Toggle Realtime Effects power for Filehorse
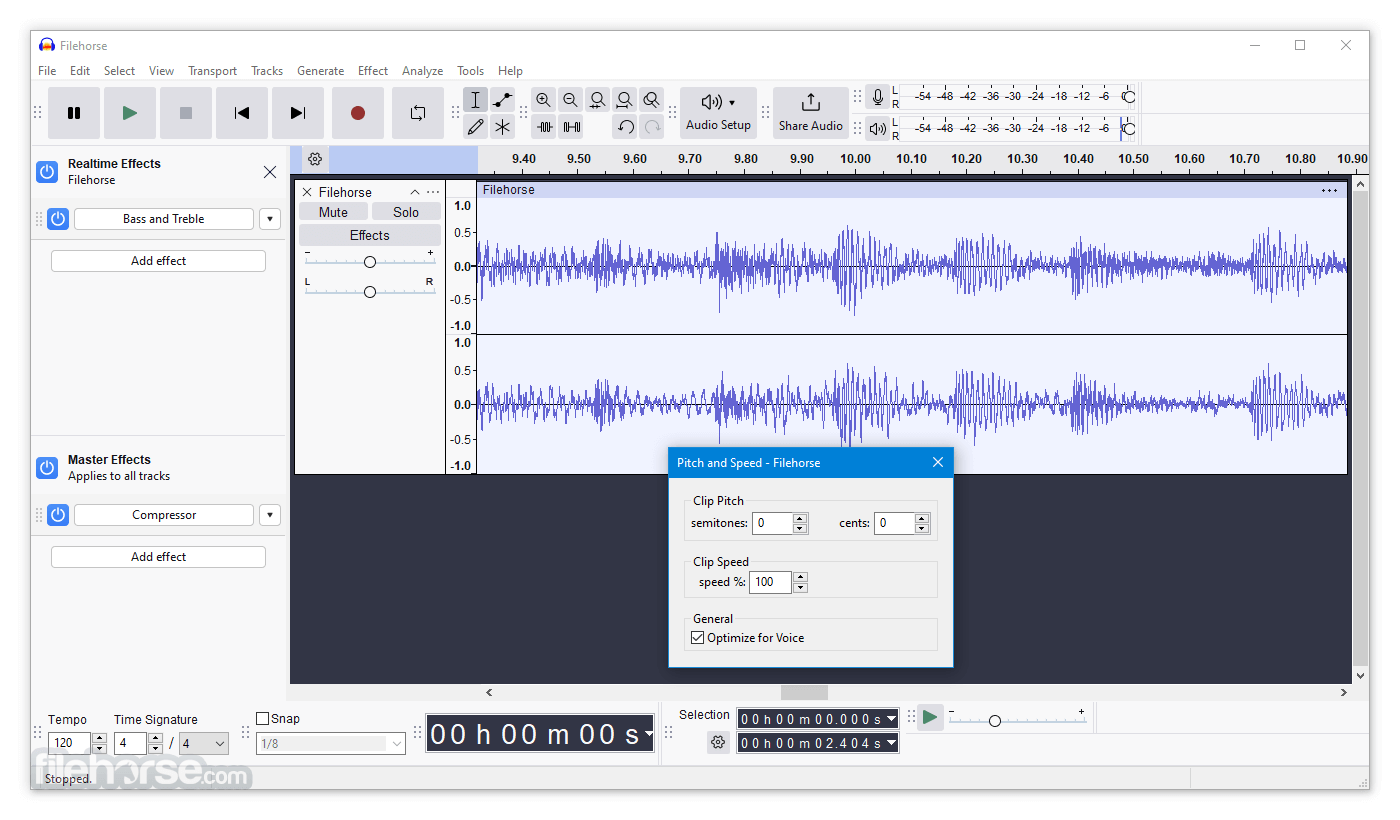 (47, 172)
